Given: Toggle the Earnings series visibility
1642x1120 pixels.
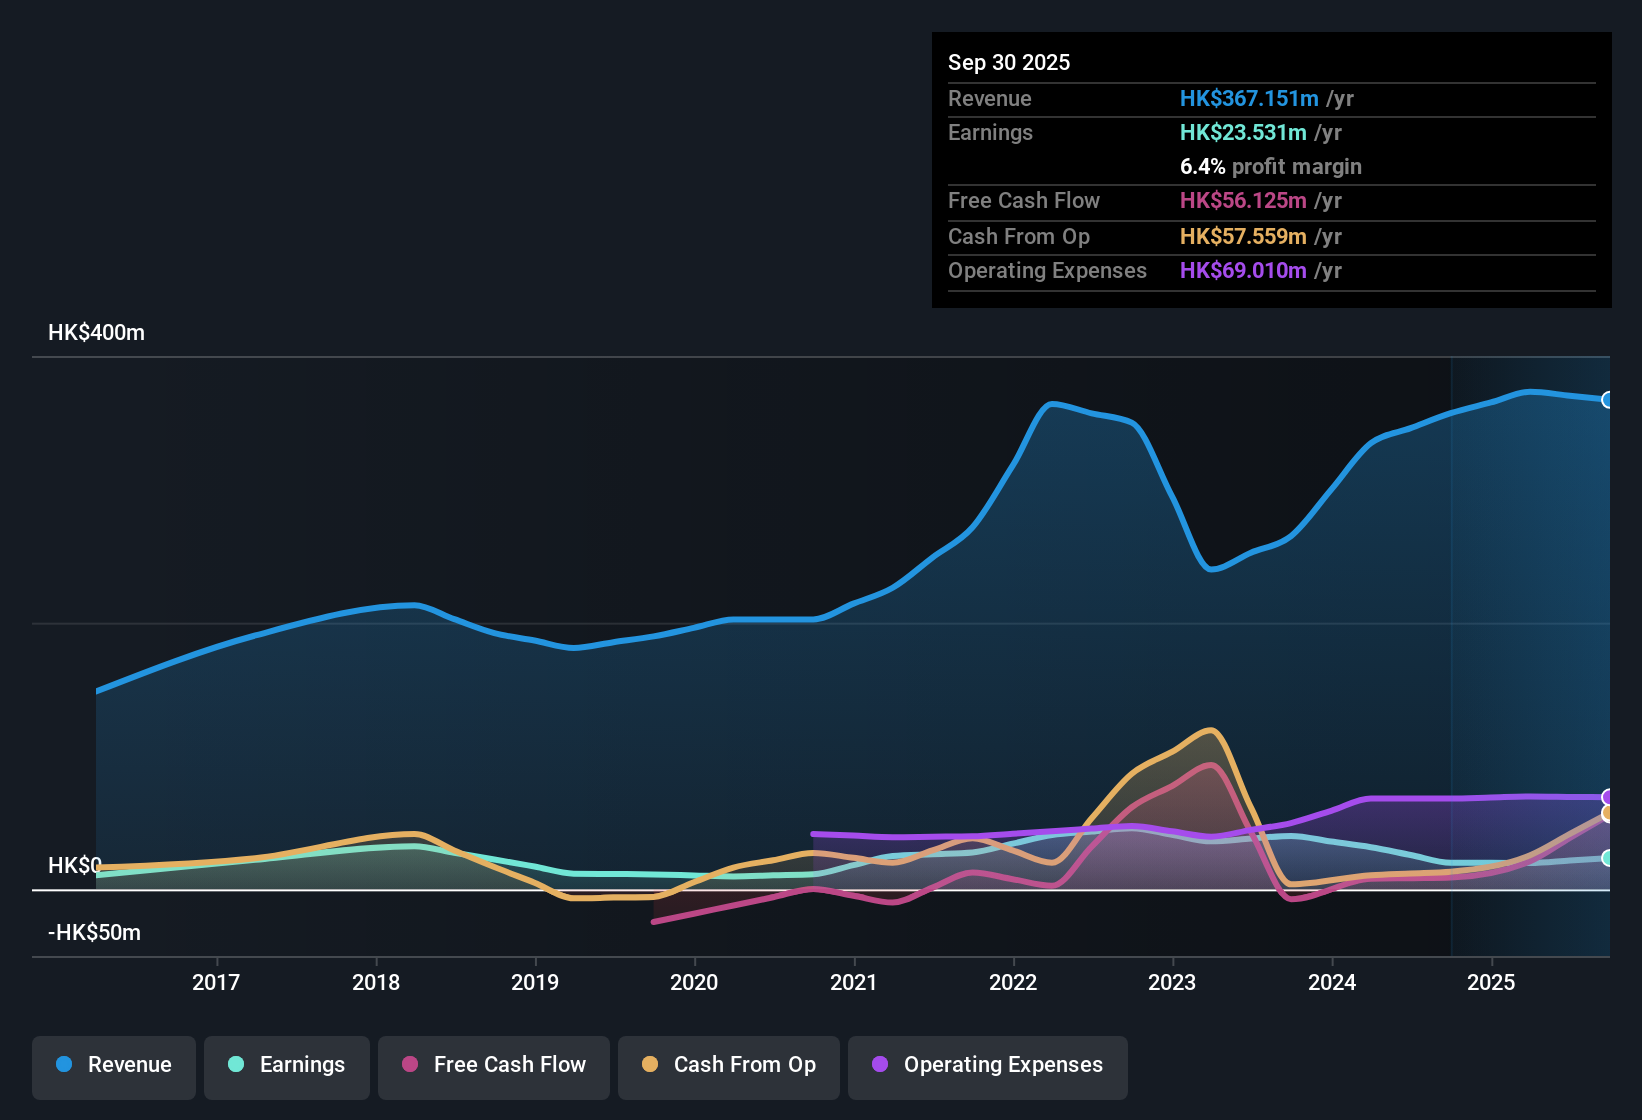Looking at the screenshot, I should click(286, 1066).
